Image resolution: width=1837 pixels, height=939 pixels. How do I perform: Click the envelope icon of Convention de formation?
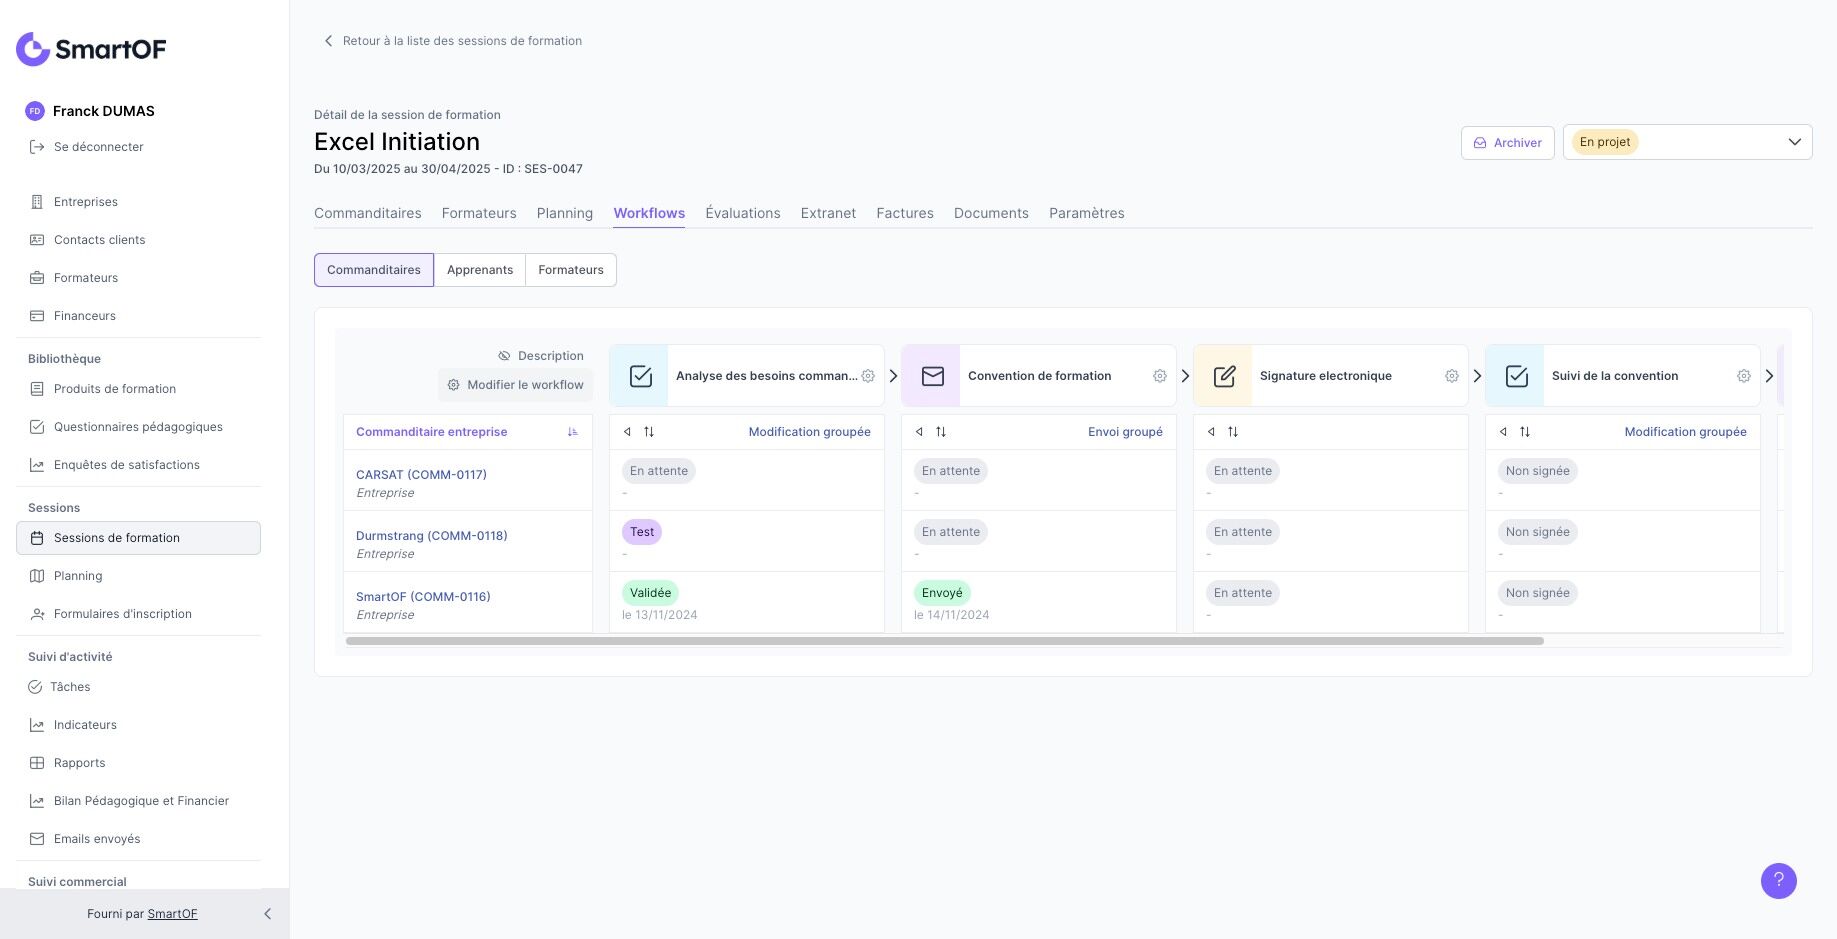click(932, 376)
